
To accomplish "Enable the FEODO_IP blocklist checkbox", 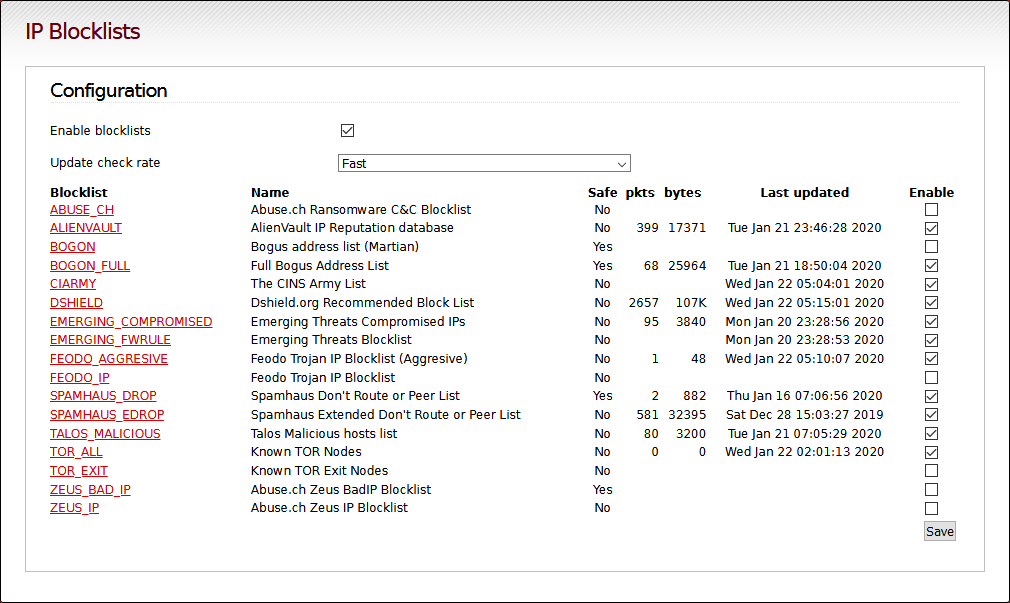I will coord(931,378).
